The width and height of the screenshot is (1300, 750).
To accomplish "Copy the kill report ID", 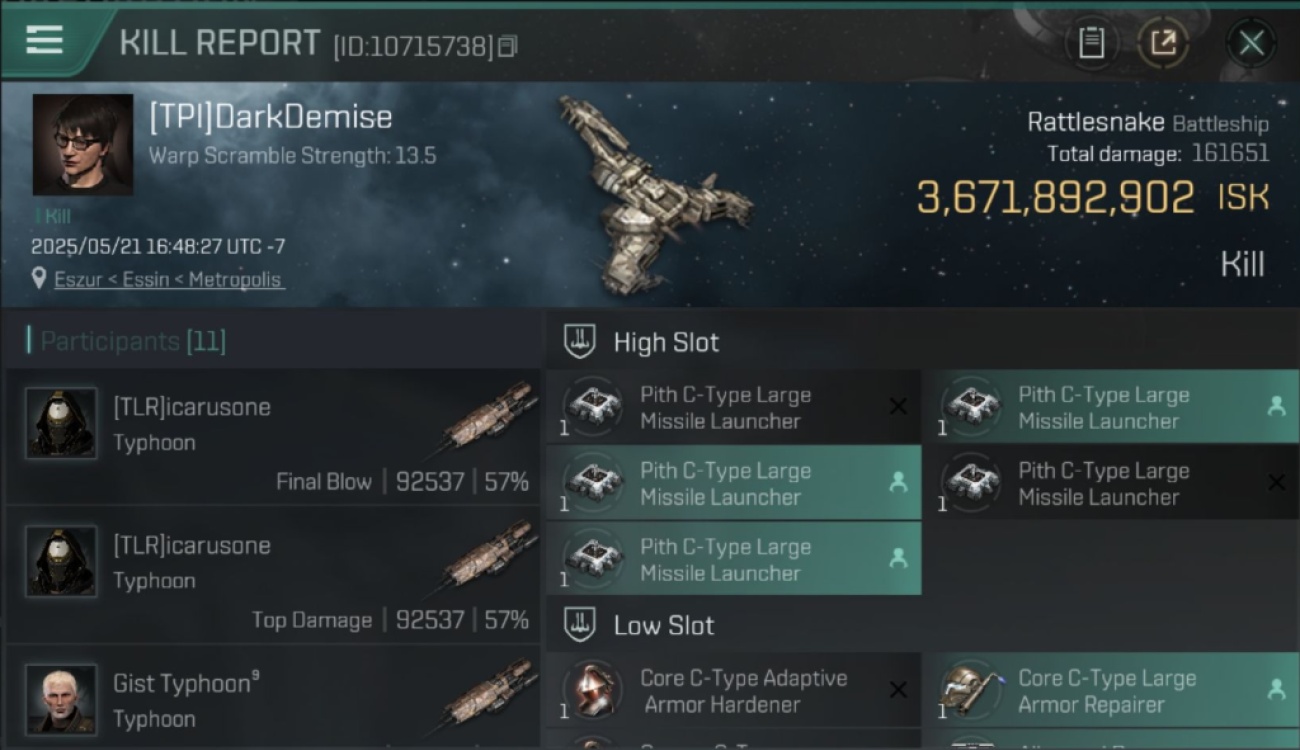I will [508, 46].
